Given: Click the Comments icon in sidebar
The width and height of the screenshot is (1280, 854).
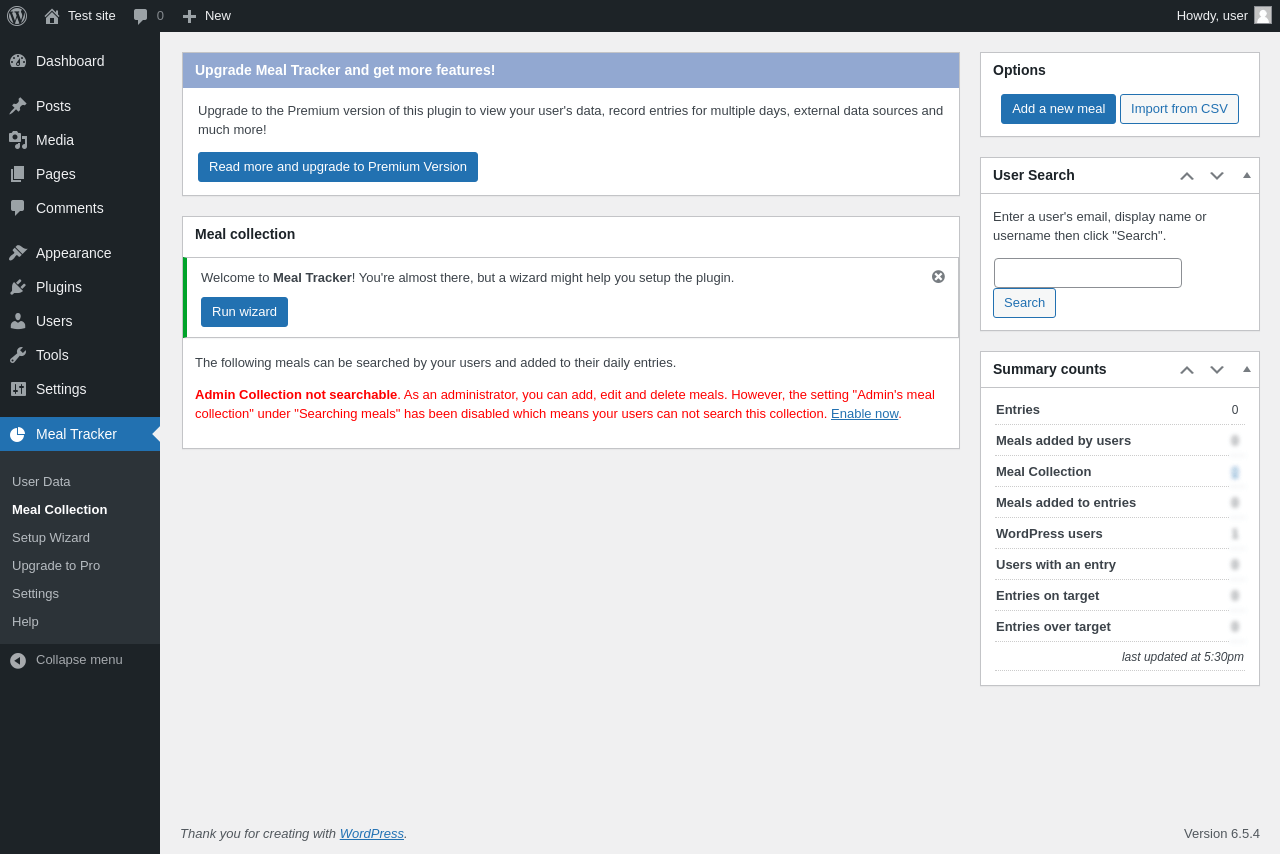Looking at the screenshot, I should point(18,208).
